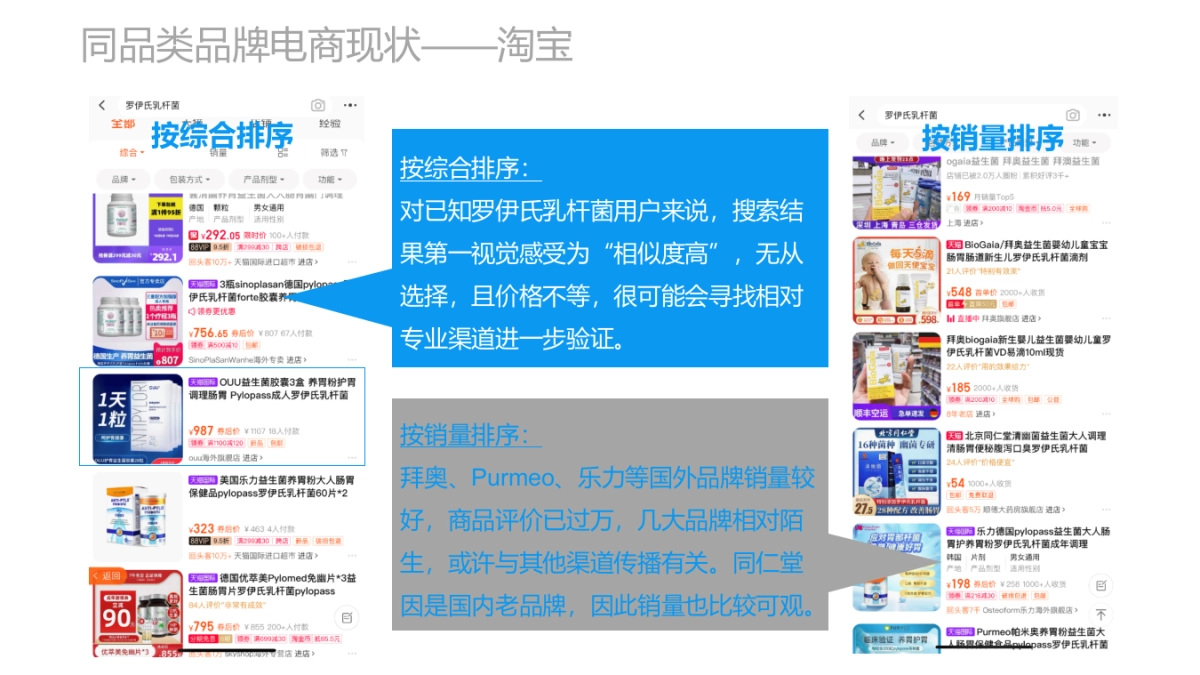Image resolution: width=1200 pixels, height=675 pixels.
Task: Expand the 品牌 brand filter dropdown
Action: [x=123, y=179]
